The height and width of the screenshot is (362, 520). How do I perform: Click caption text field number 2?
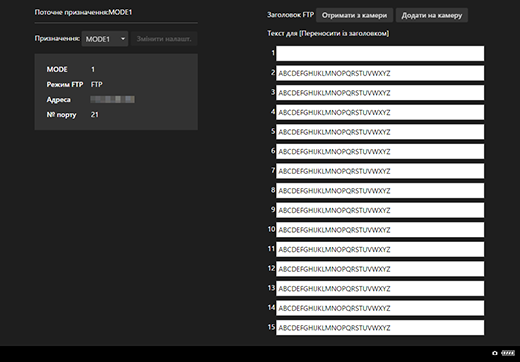[x=380, y=73]
